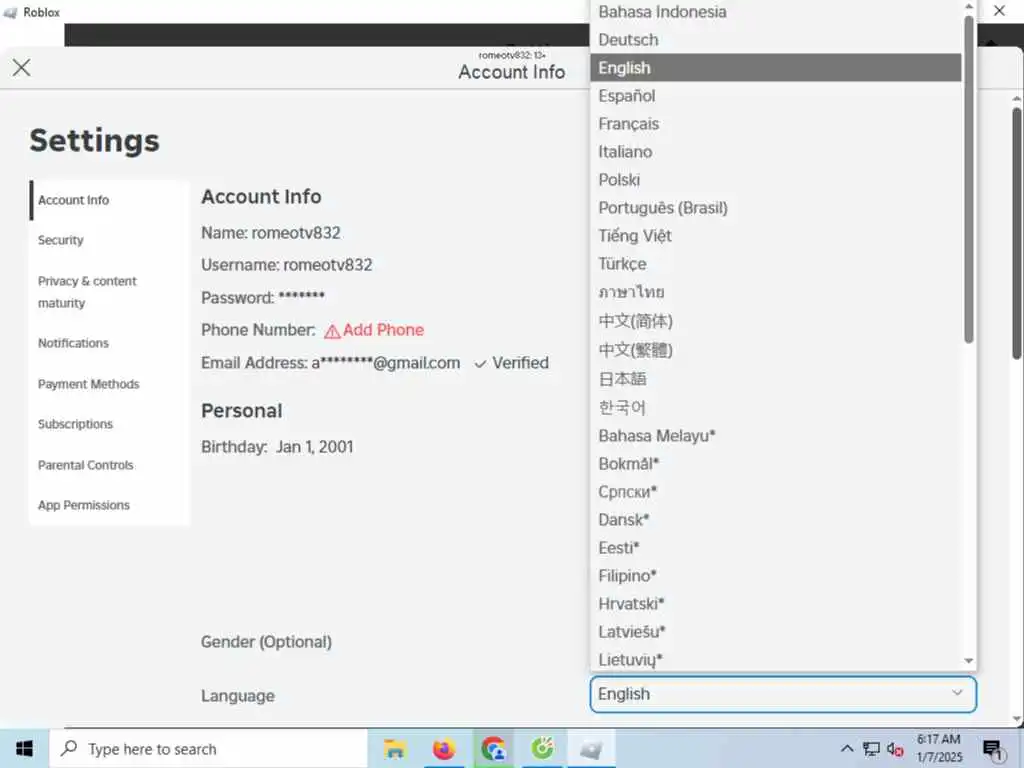
Task: Select Српски* language option
Action: 775,492
